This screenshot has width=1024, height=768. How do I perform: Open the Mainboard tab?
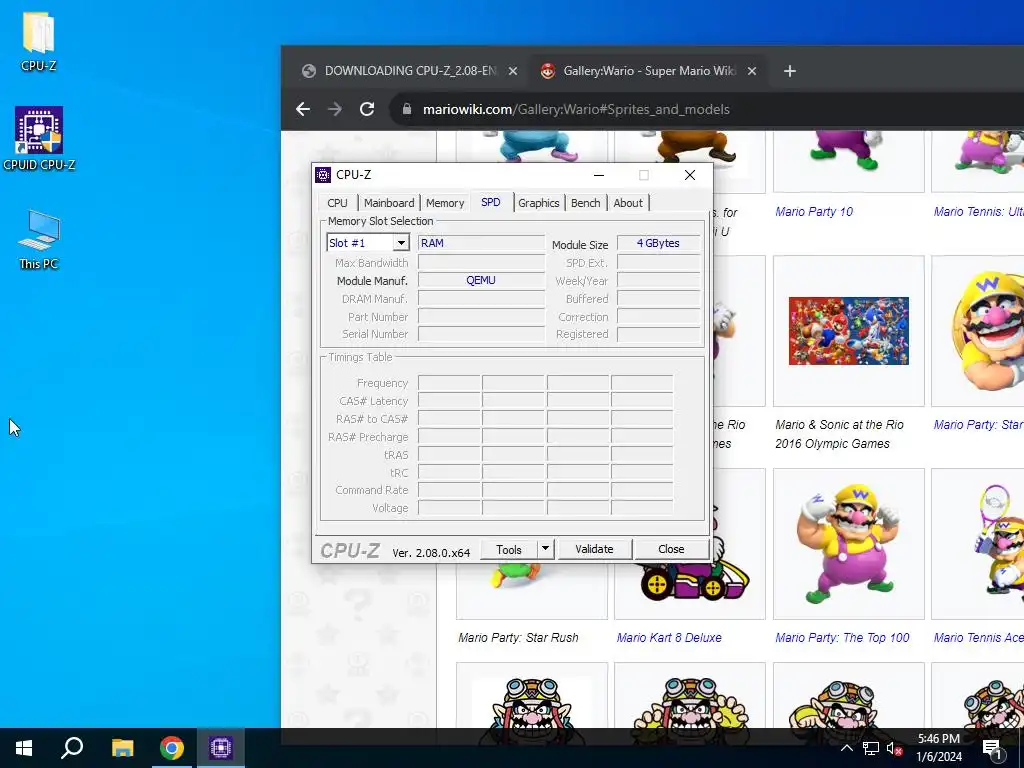(x=389, y=203)
